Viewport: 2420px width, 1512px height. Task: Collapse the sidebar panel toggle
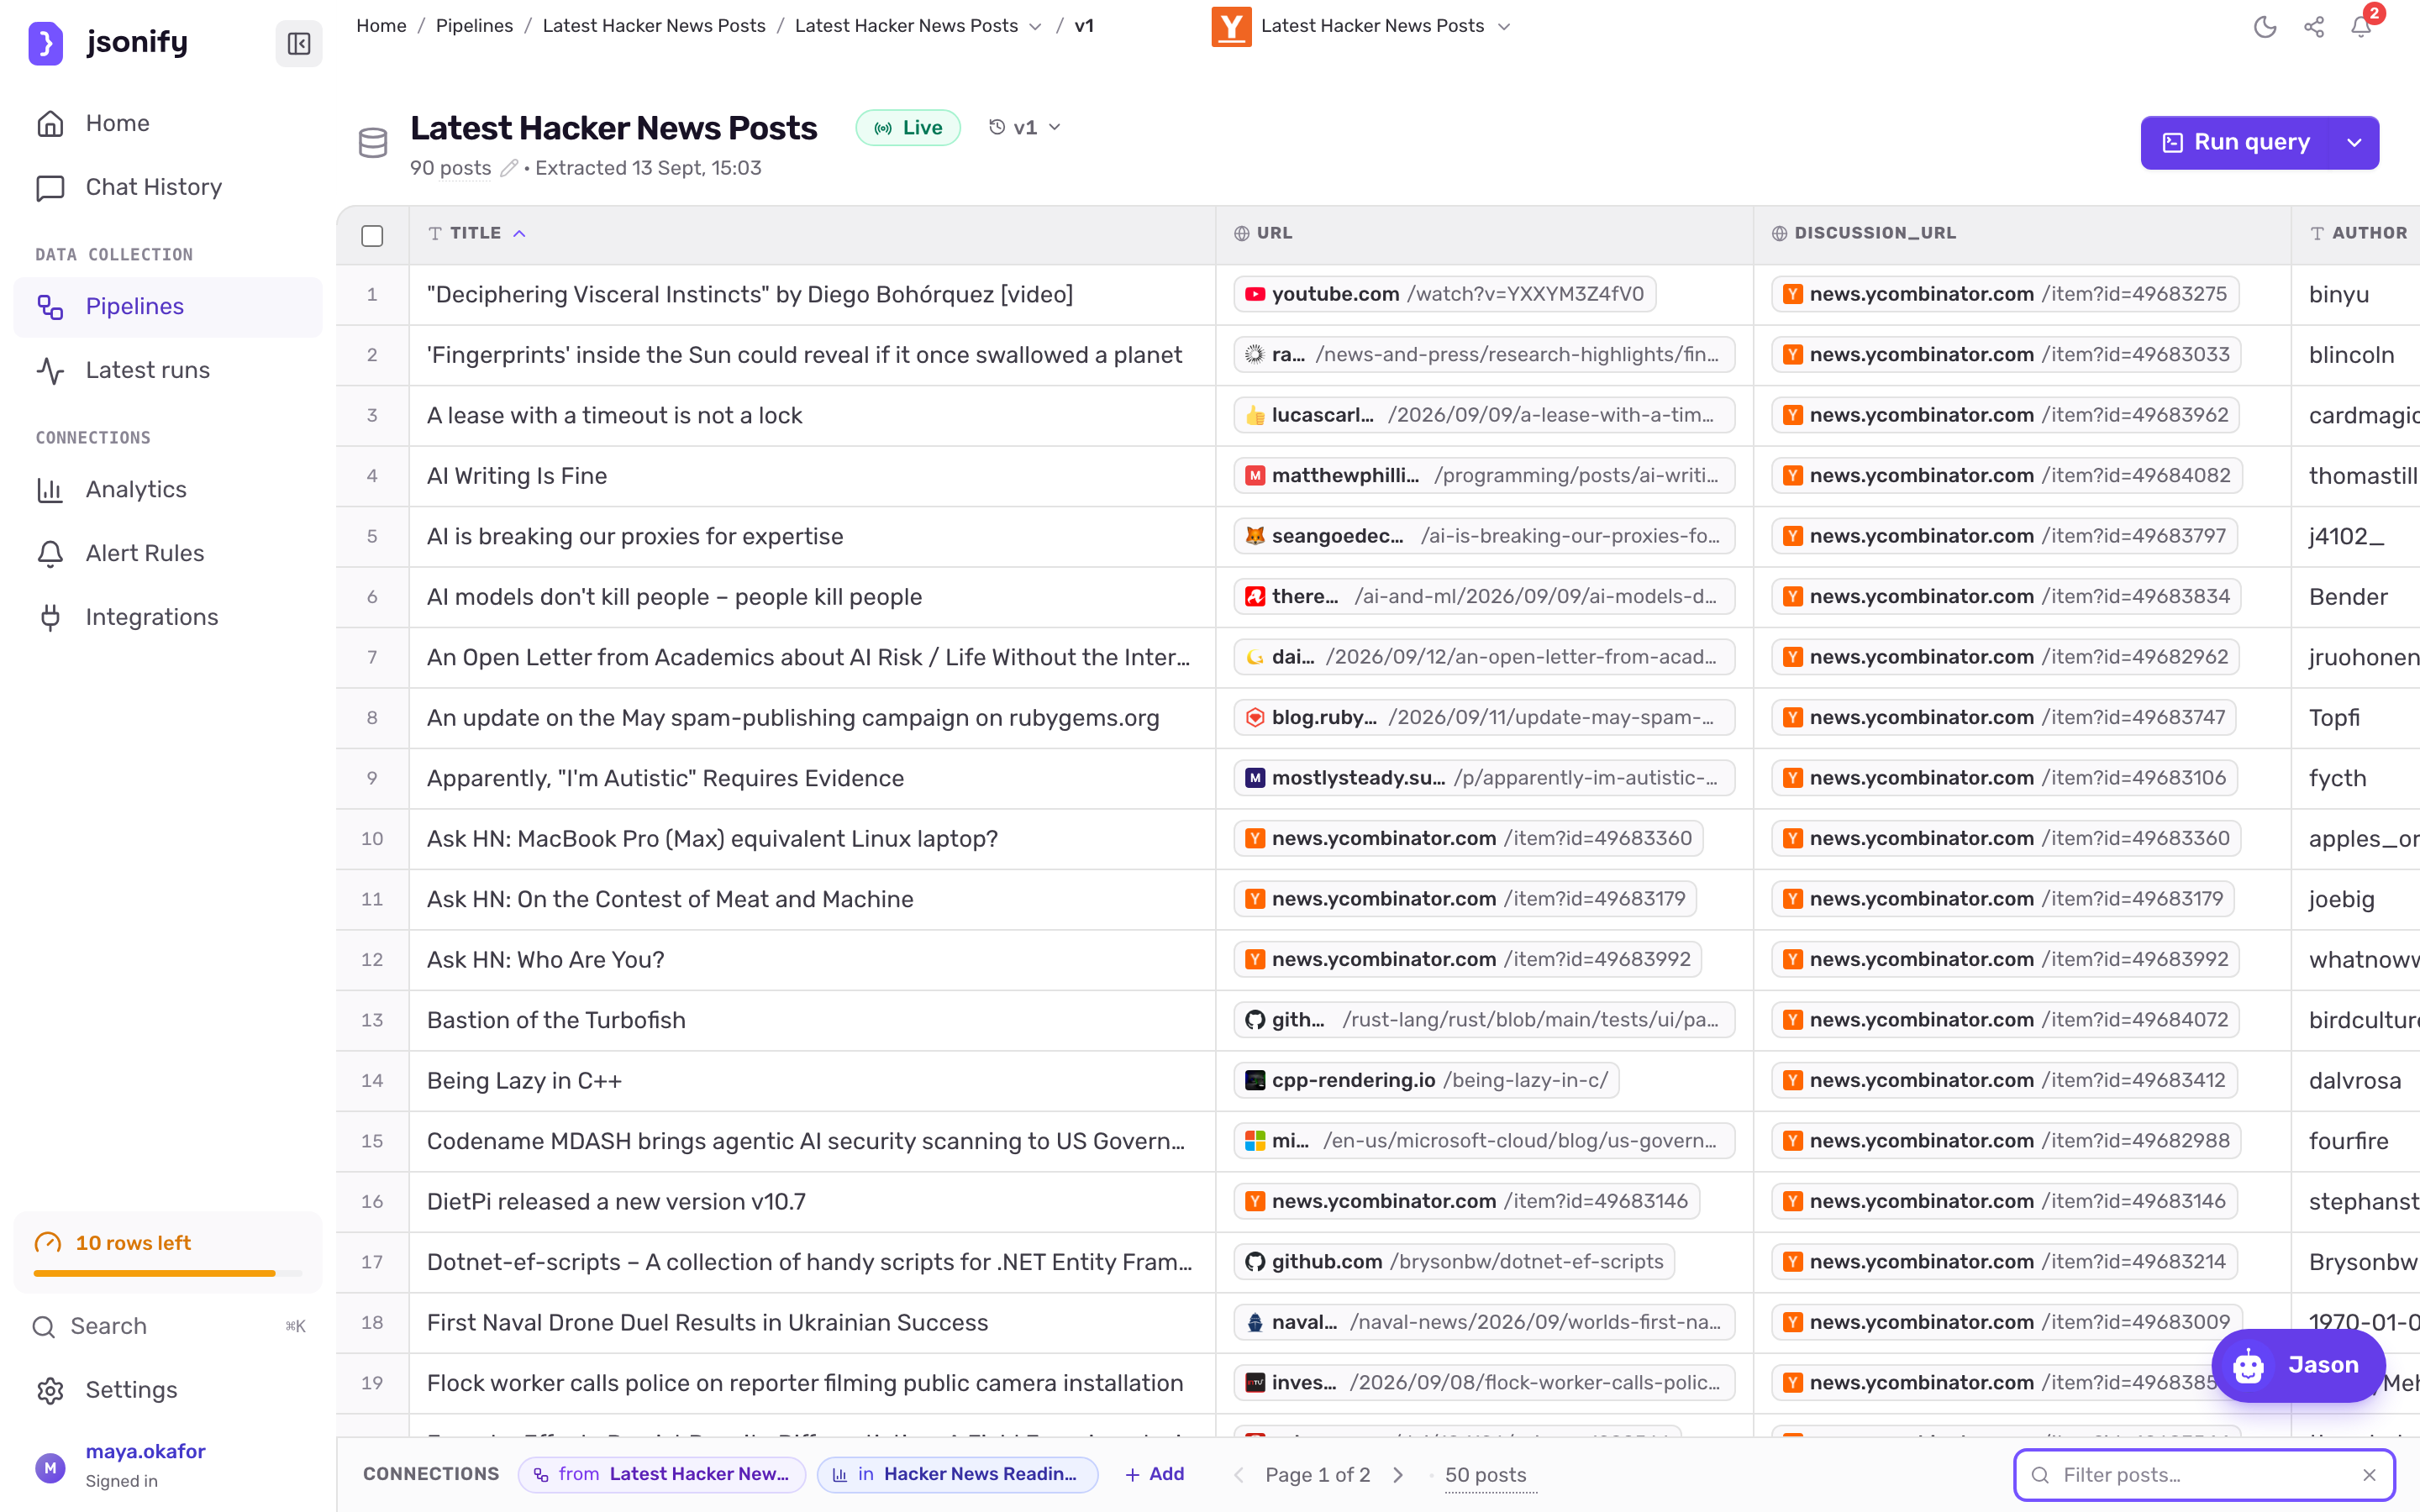coord(298,43)
